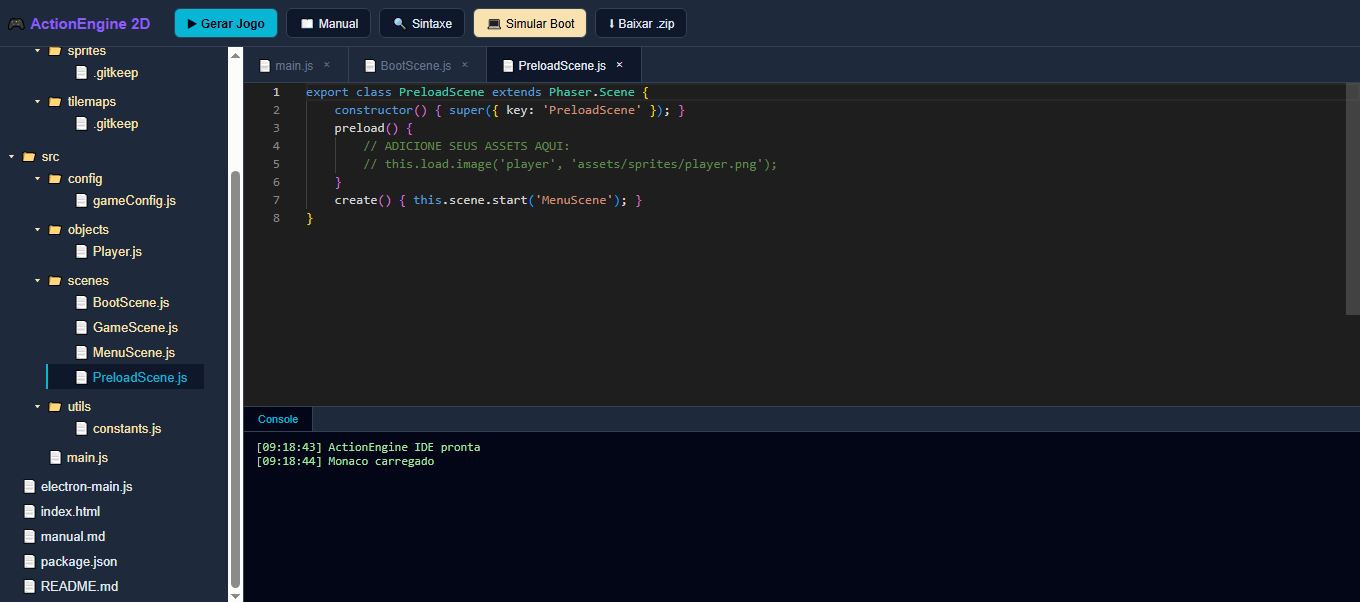1360x602 pixels.
Task: Collapse the tilemaps folder arrow
Action: coord(38,101)
